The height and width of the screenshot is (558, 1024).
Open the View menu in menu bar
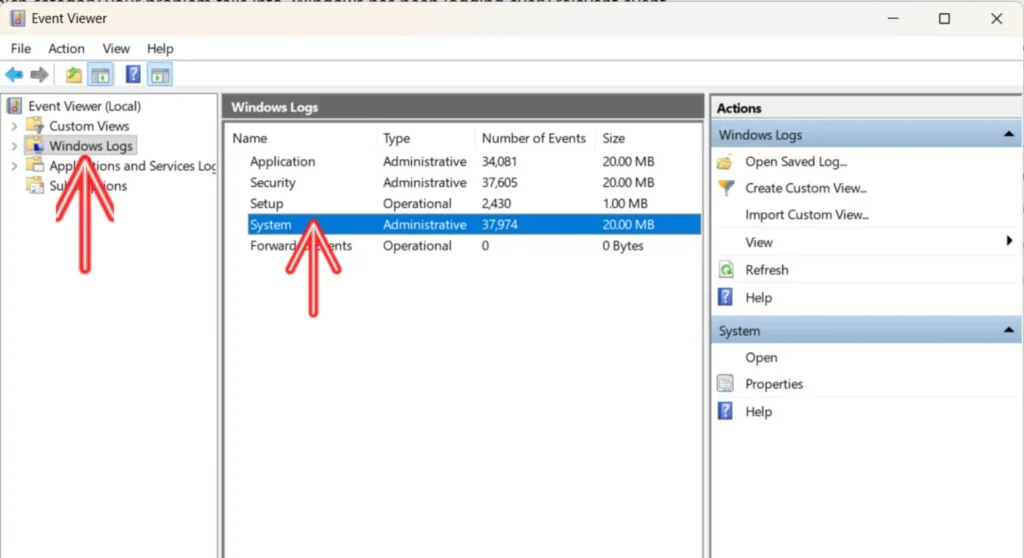tap(116, 49)
